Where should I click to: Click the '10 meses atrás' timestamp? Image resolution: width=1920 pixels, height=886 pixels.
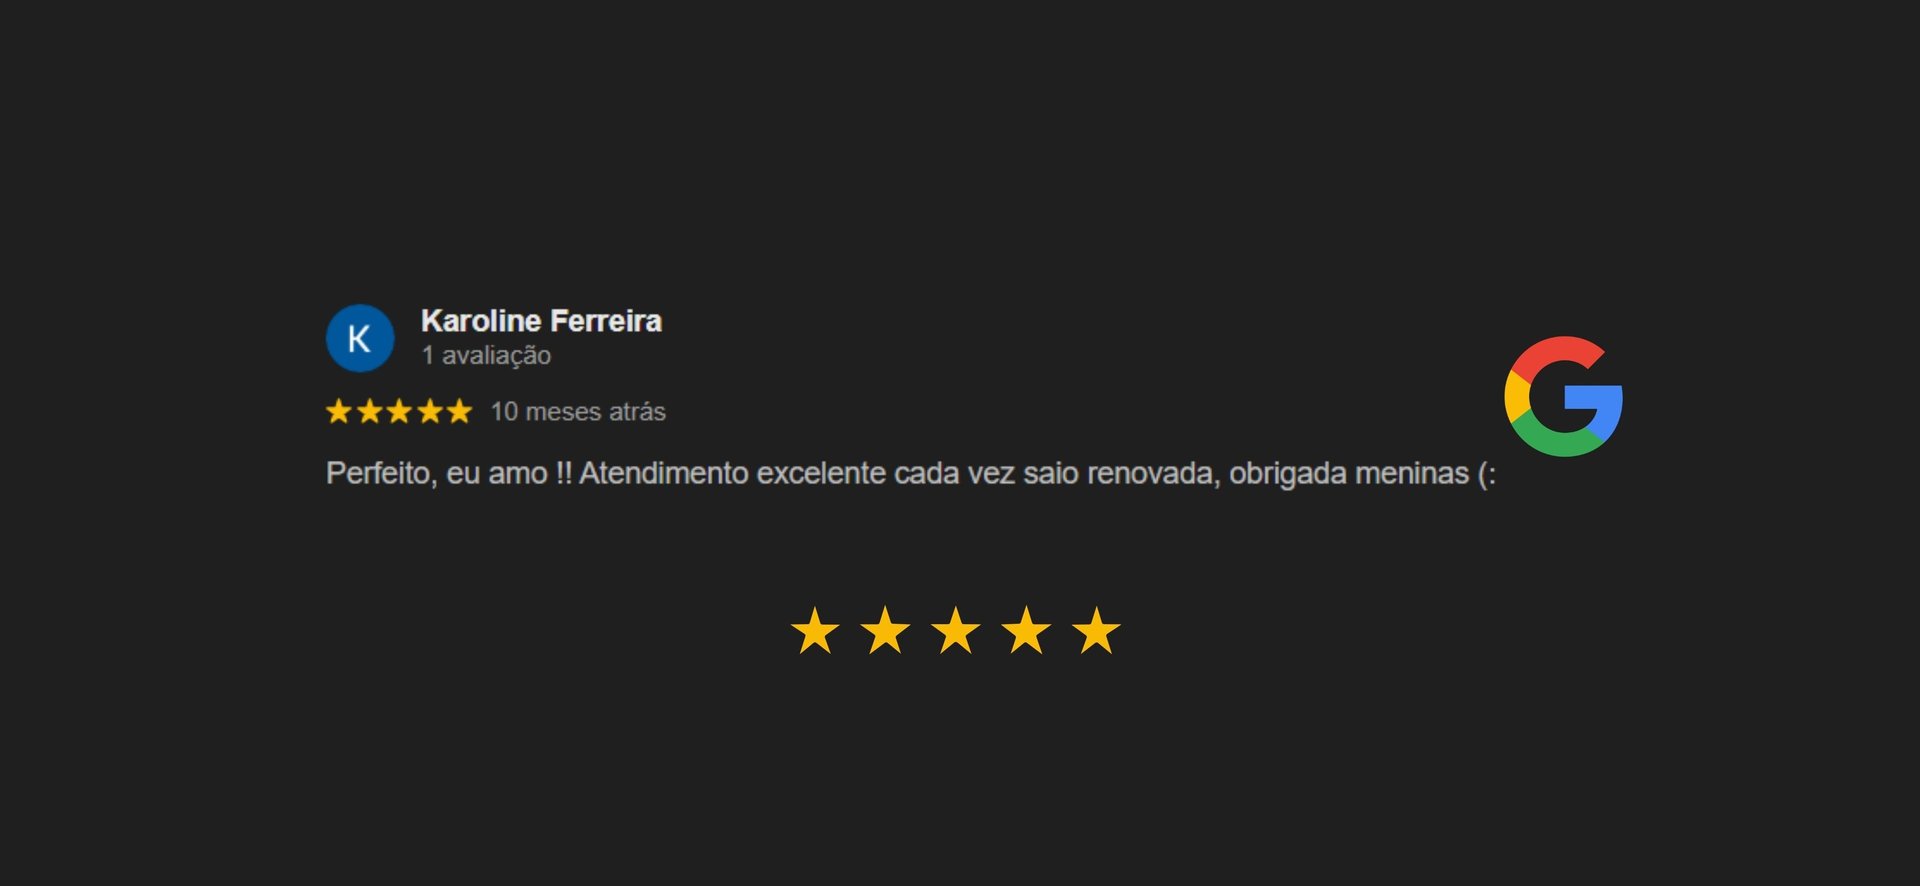click(578, 411)
